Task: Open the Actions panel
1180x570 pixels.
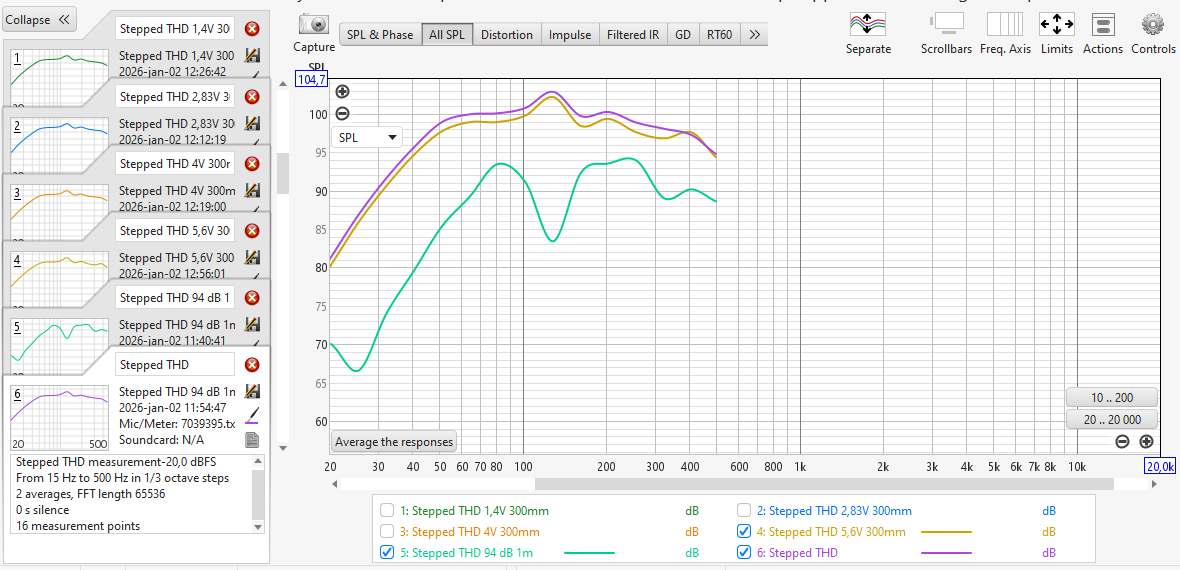Action: pyautogui.click(x=1103, y=25)
